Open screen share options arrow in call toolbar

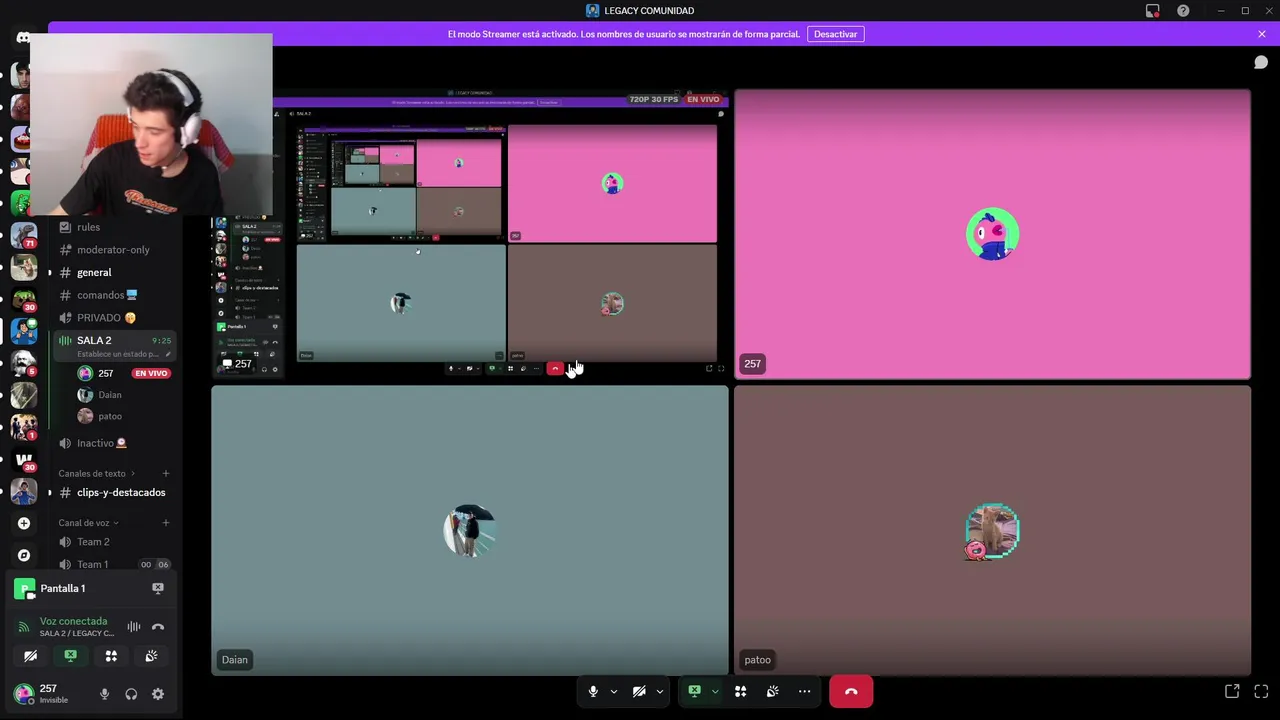pos(714,691)
